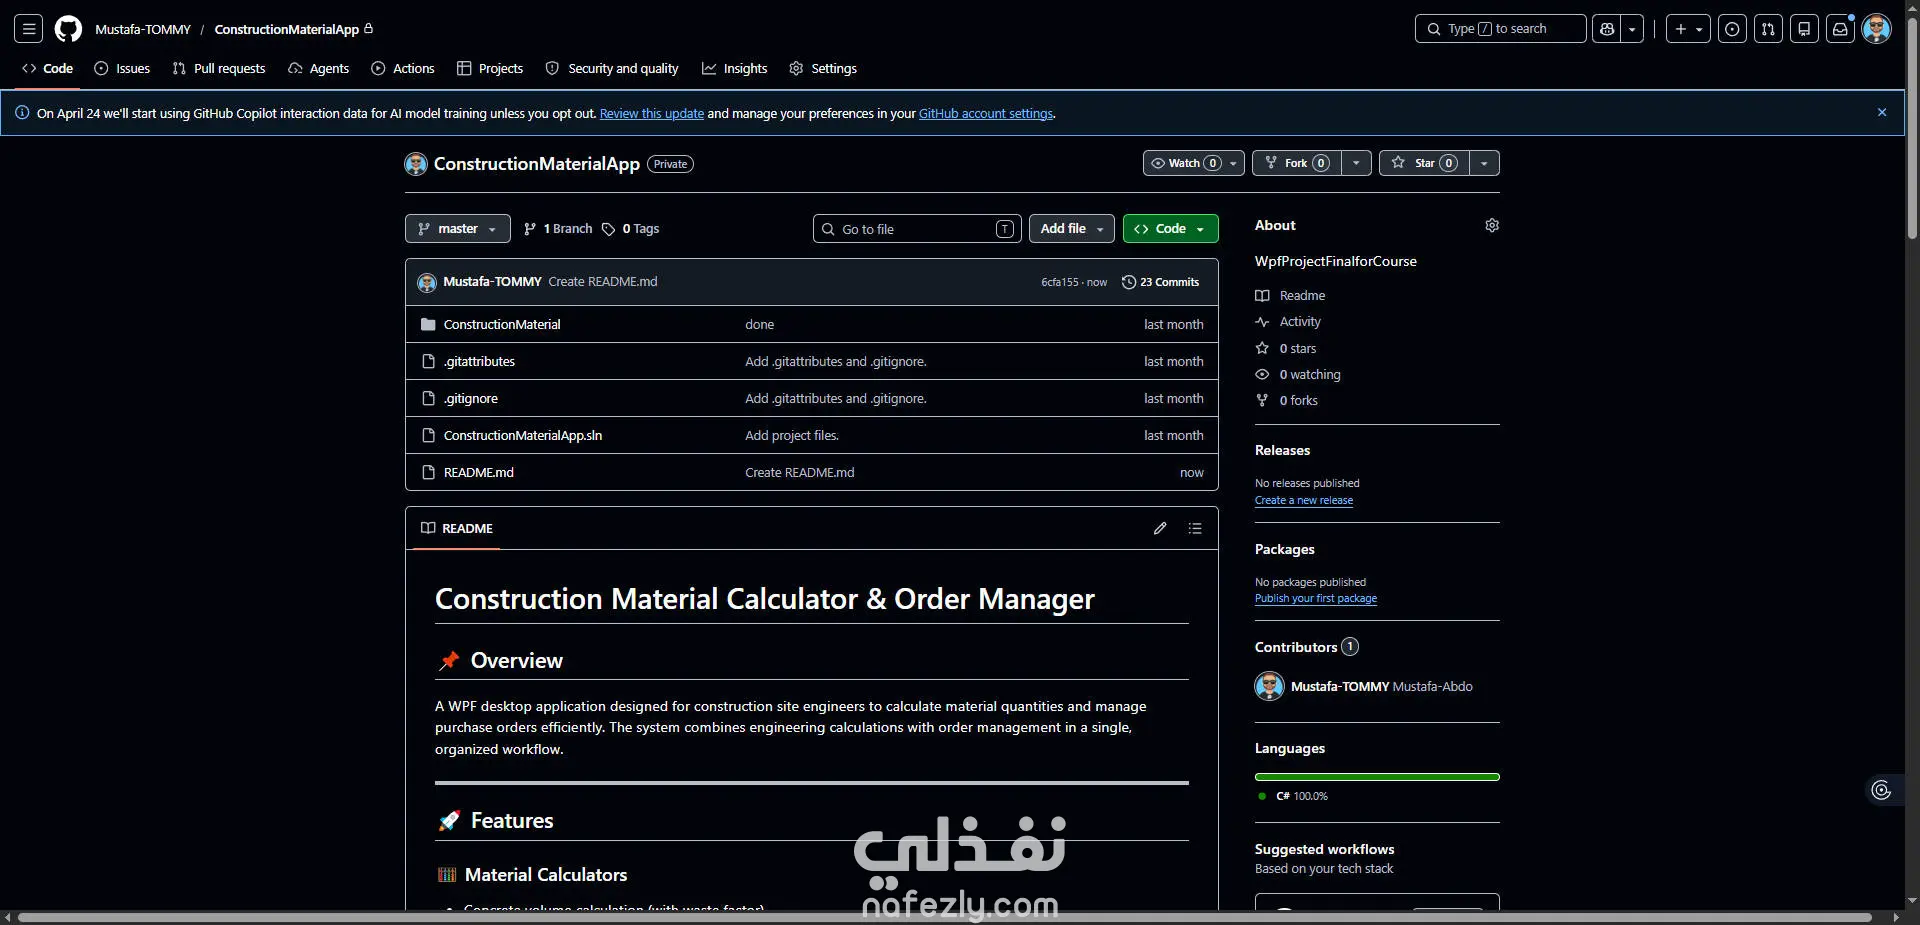Open the GitHub account settings link
This screenshot has width=1920, height=925.
tap(986, 114)
